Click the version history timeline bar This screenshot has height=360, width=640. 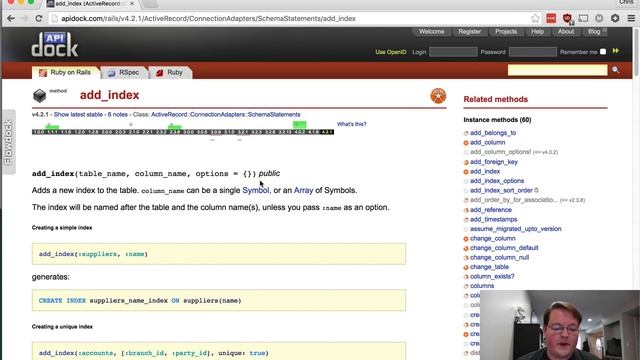pyautogui.click(x=183, y=132)
